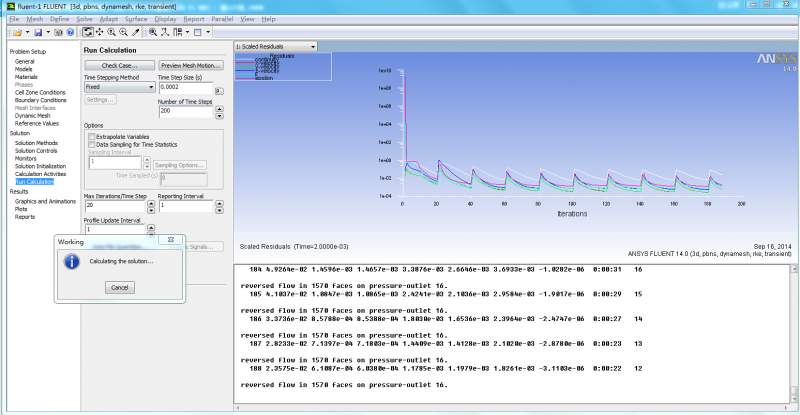Select the rotate view tool
This screenshot has width=800, height=415.
[x=88, y=32]
